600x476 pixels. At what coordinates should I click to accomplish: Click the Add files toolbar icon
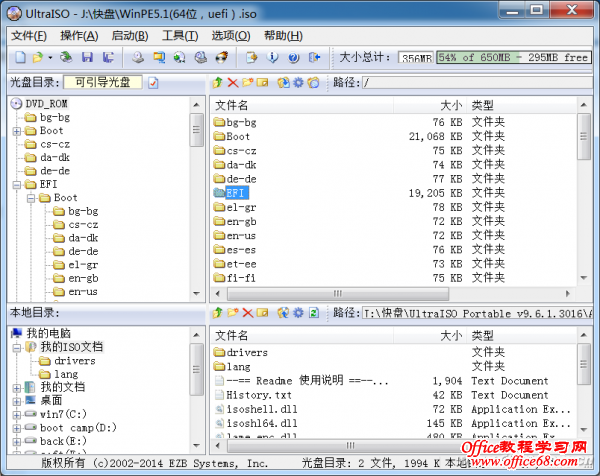point(252,57)
